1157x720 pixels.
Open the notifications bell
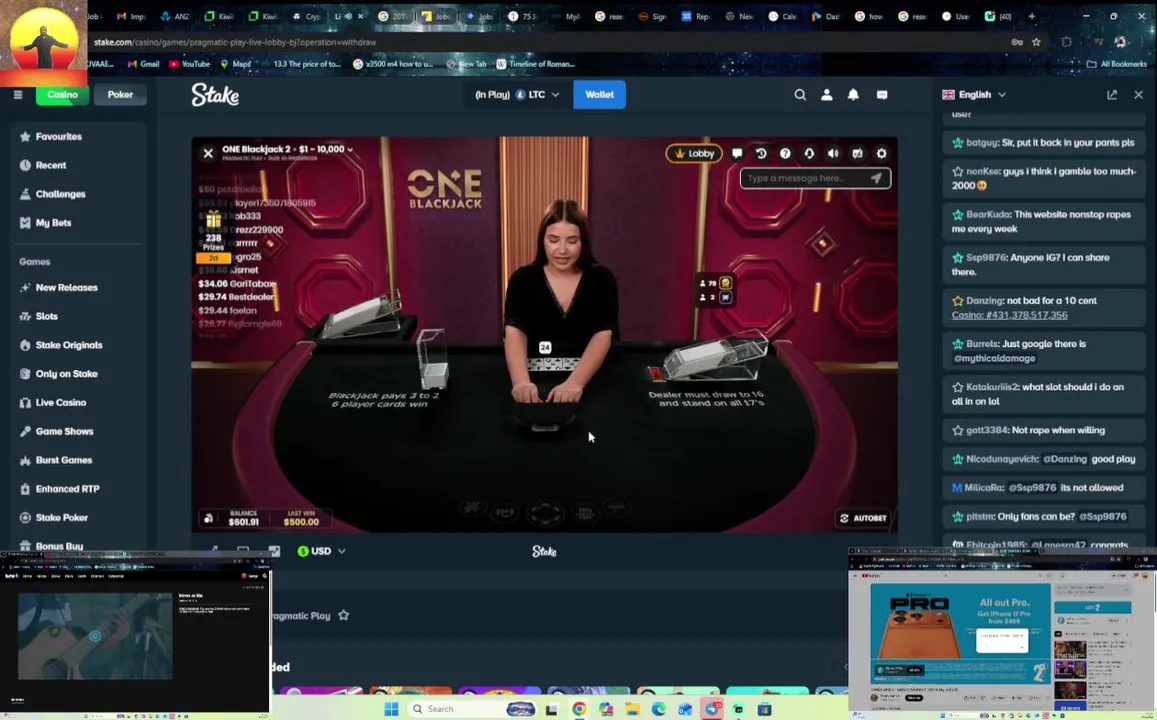click(x=853, y=94)
